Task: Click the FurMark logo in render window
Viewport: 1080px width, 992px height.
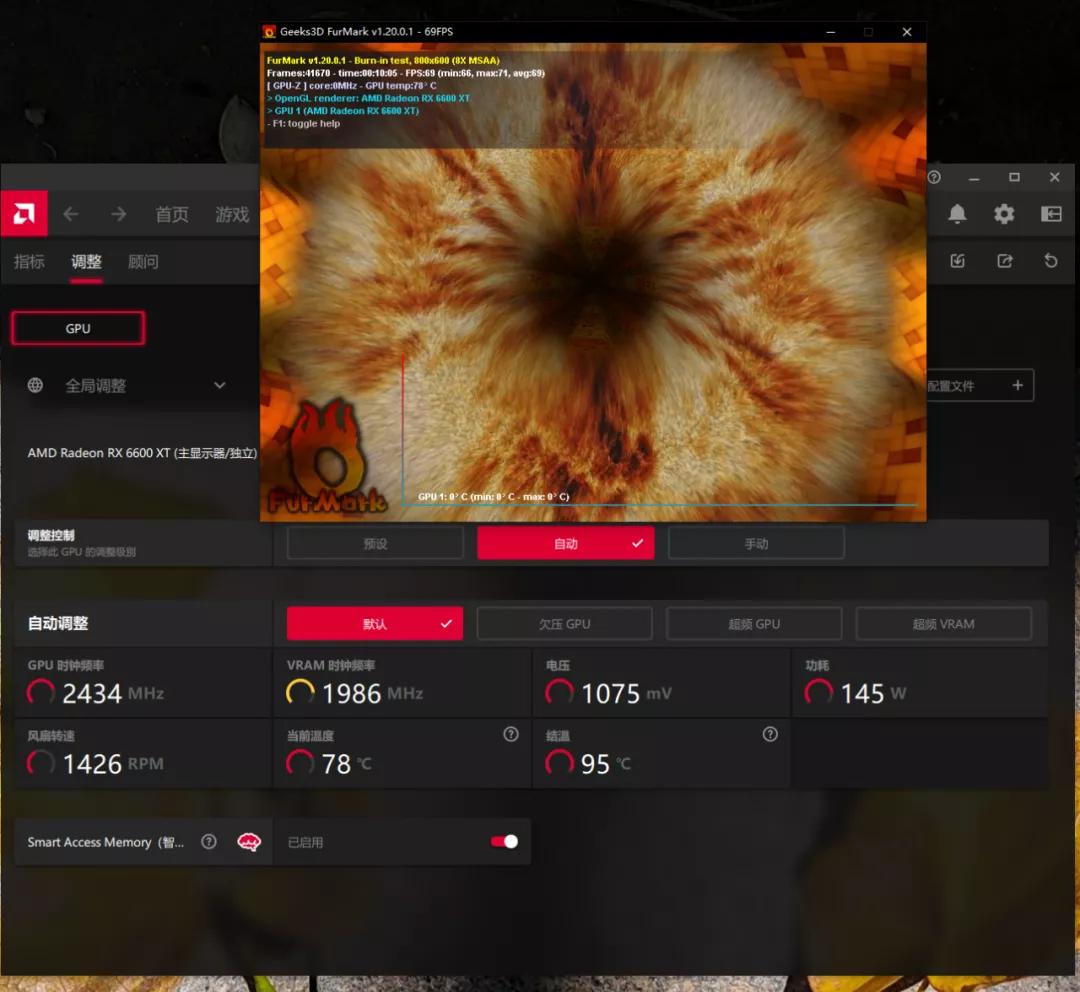Action: coord(326,457)
